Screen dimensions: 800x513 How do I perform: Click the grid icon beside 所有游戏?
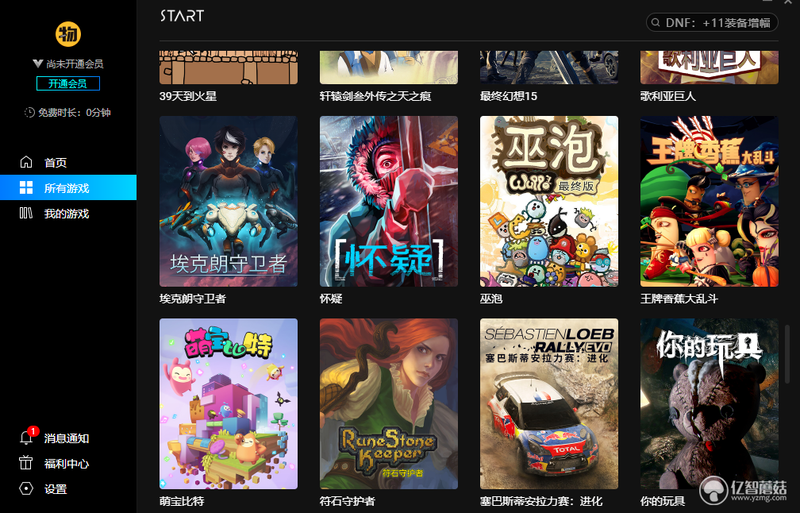26,188
